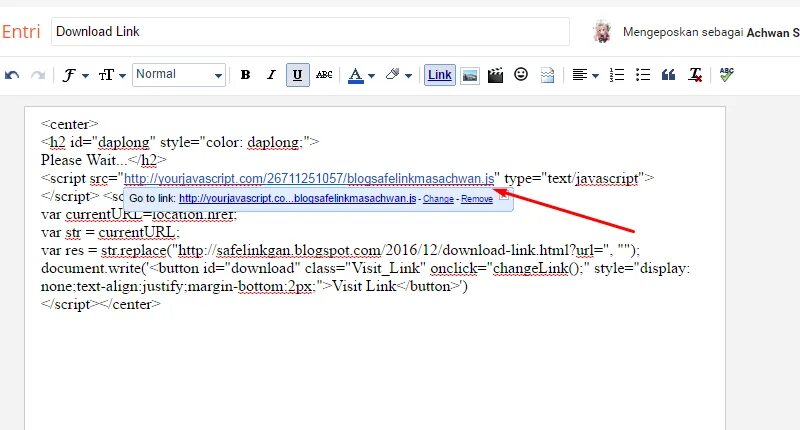This screenshot has height=430, width=800.
Task: Click the closing "</script></center>" line
Action: pyautogui.click(x=101, y=305)
